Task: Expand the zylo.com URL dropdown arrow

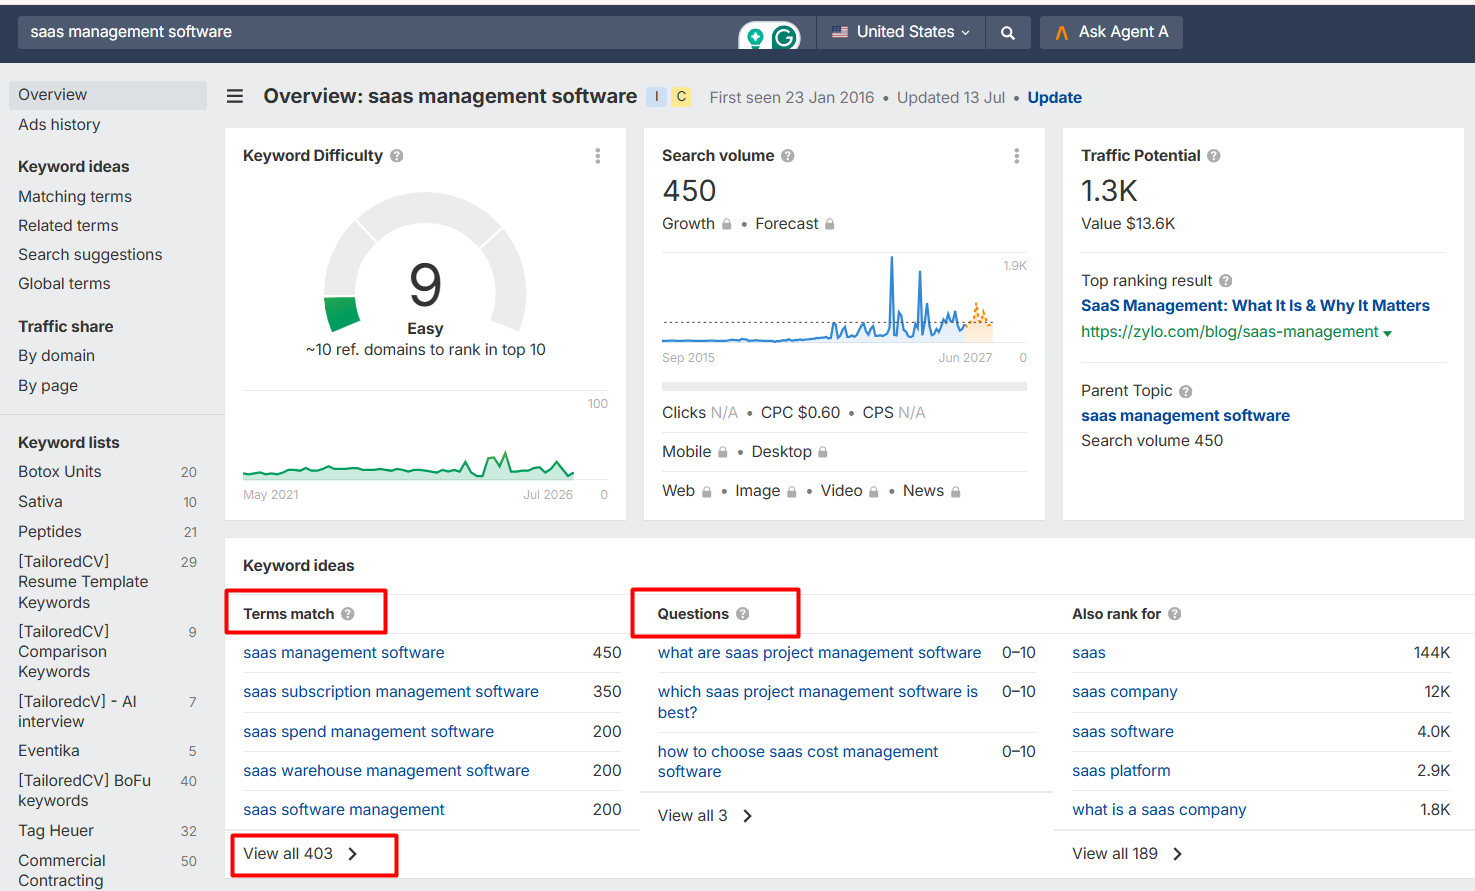Action: pos(1387,333)
